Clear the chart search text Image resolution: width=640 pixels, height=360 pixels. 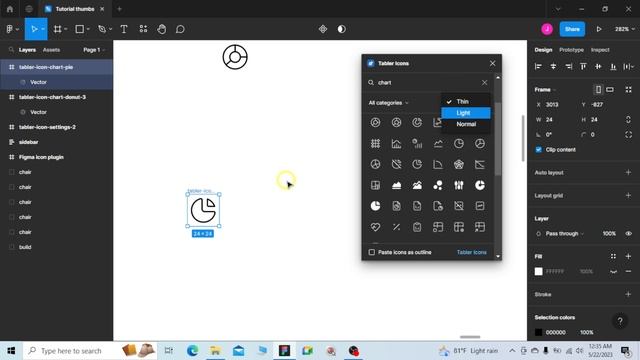point(484,82)
